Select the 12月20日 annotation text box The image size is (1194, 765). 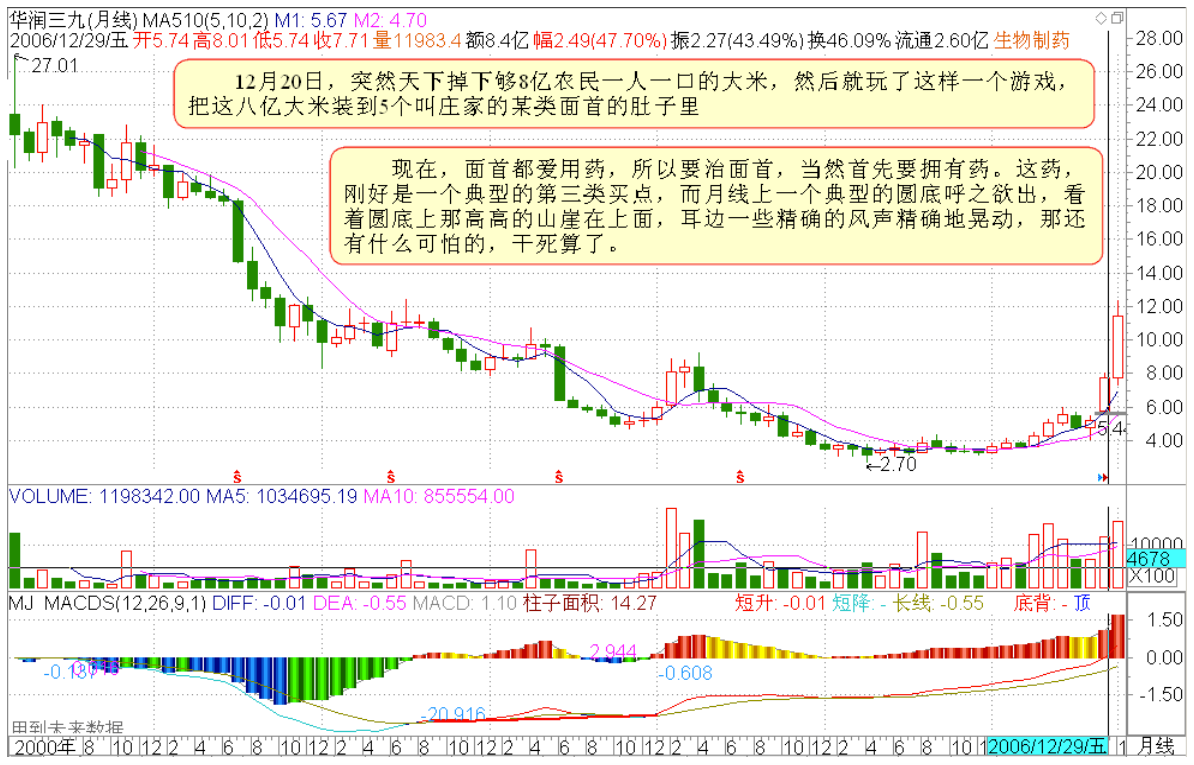pyautogui.click(x=634, y=94)
